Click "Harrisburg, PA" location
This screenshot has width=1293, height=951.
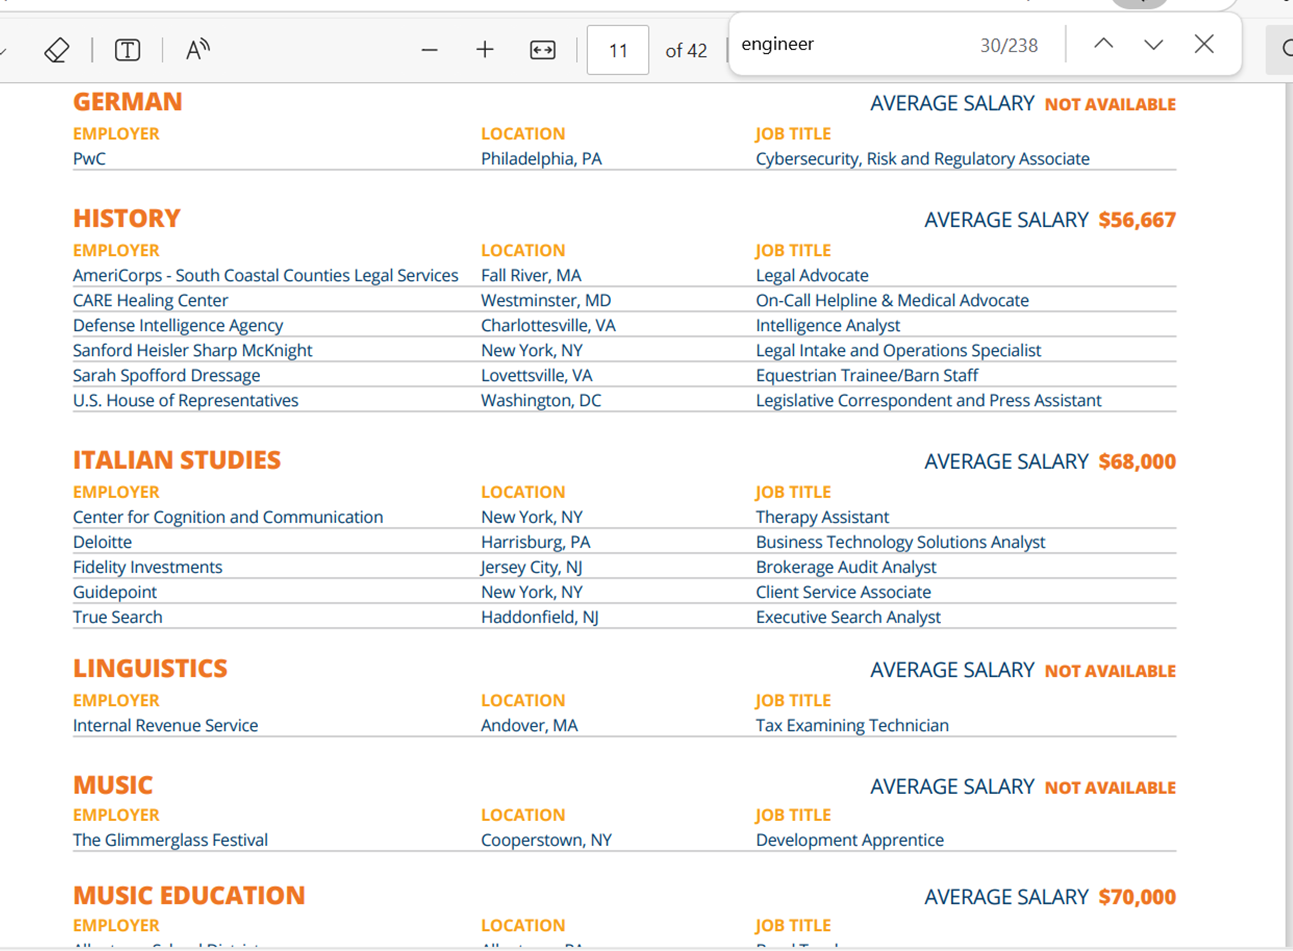(536, 542)
